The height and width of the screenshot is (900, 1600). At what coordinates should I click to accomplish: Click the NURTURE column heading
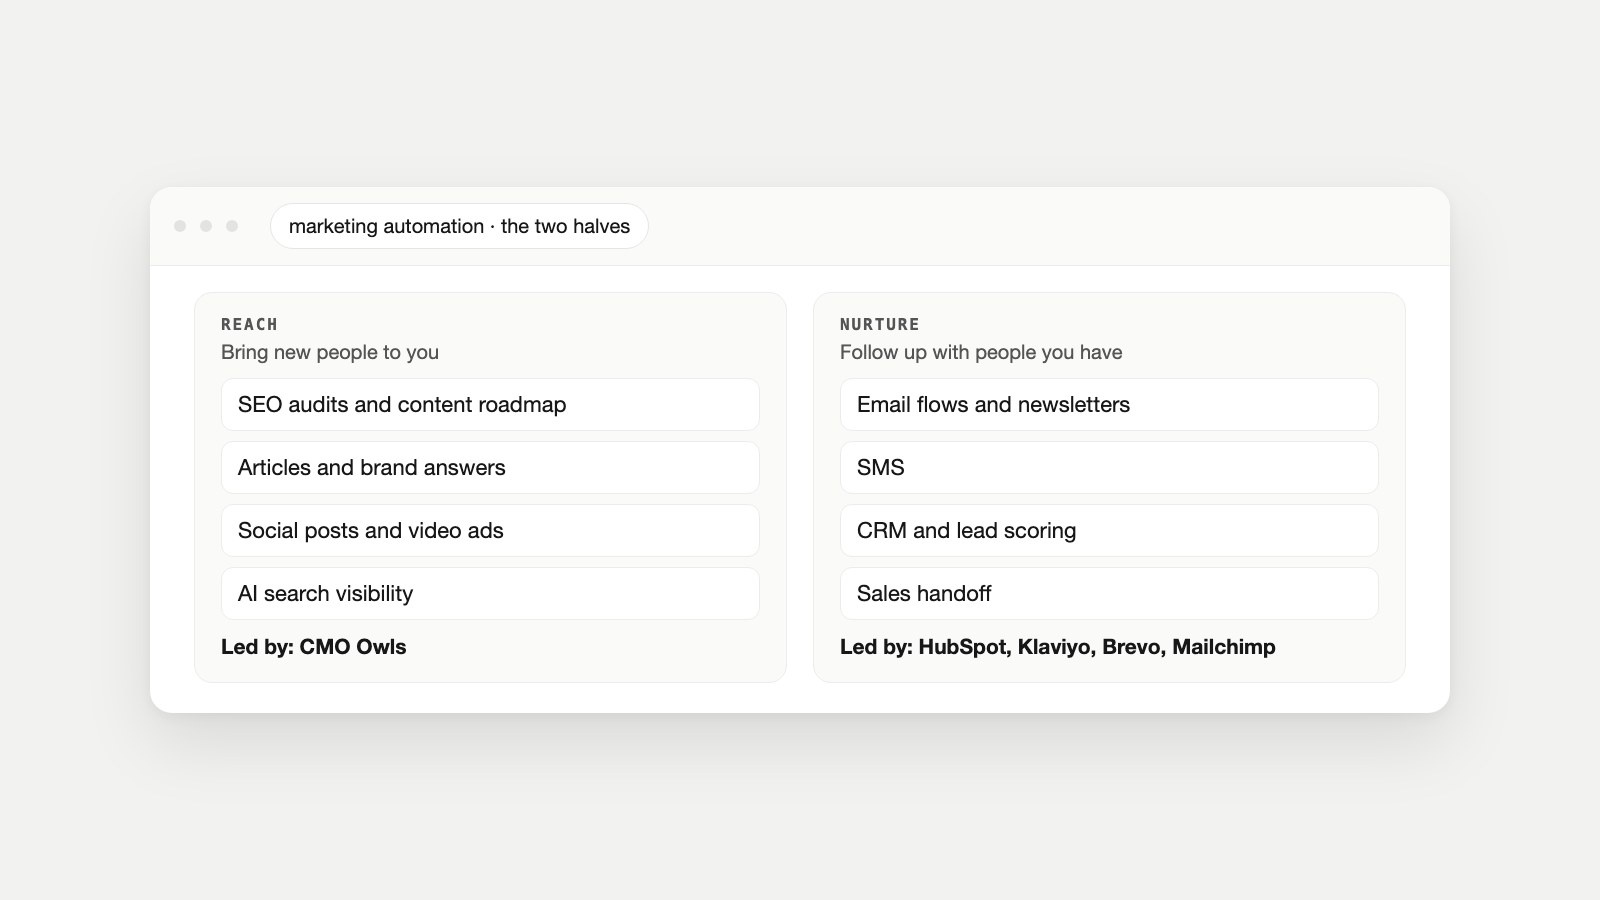pyautogui.click(x=880, y=324)
